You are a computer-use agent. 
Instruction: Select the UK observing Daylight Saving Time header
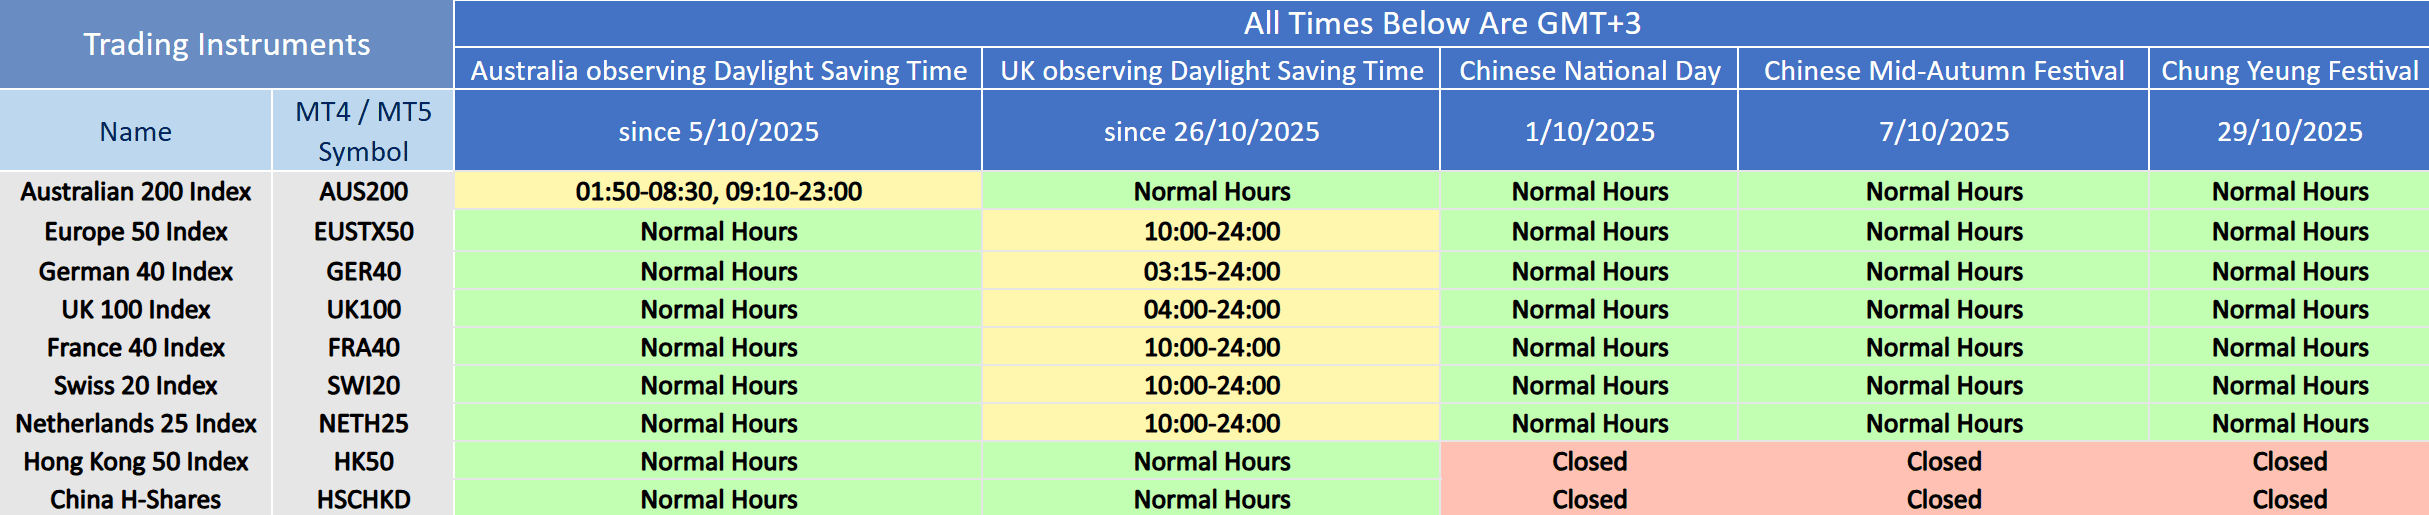point(1211,70)
